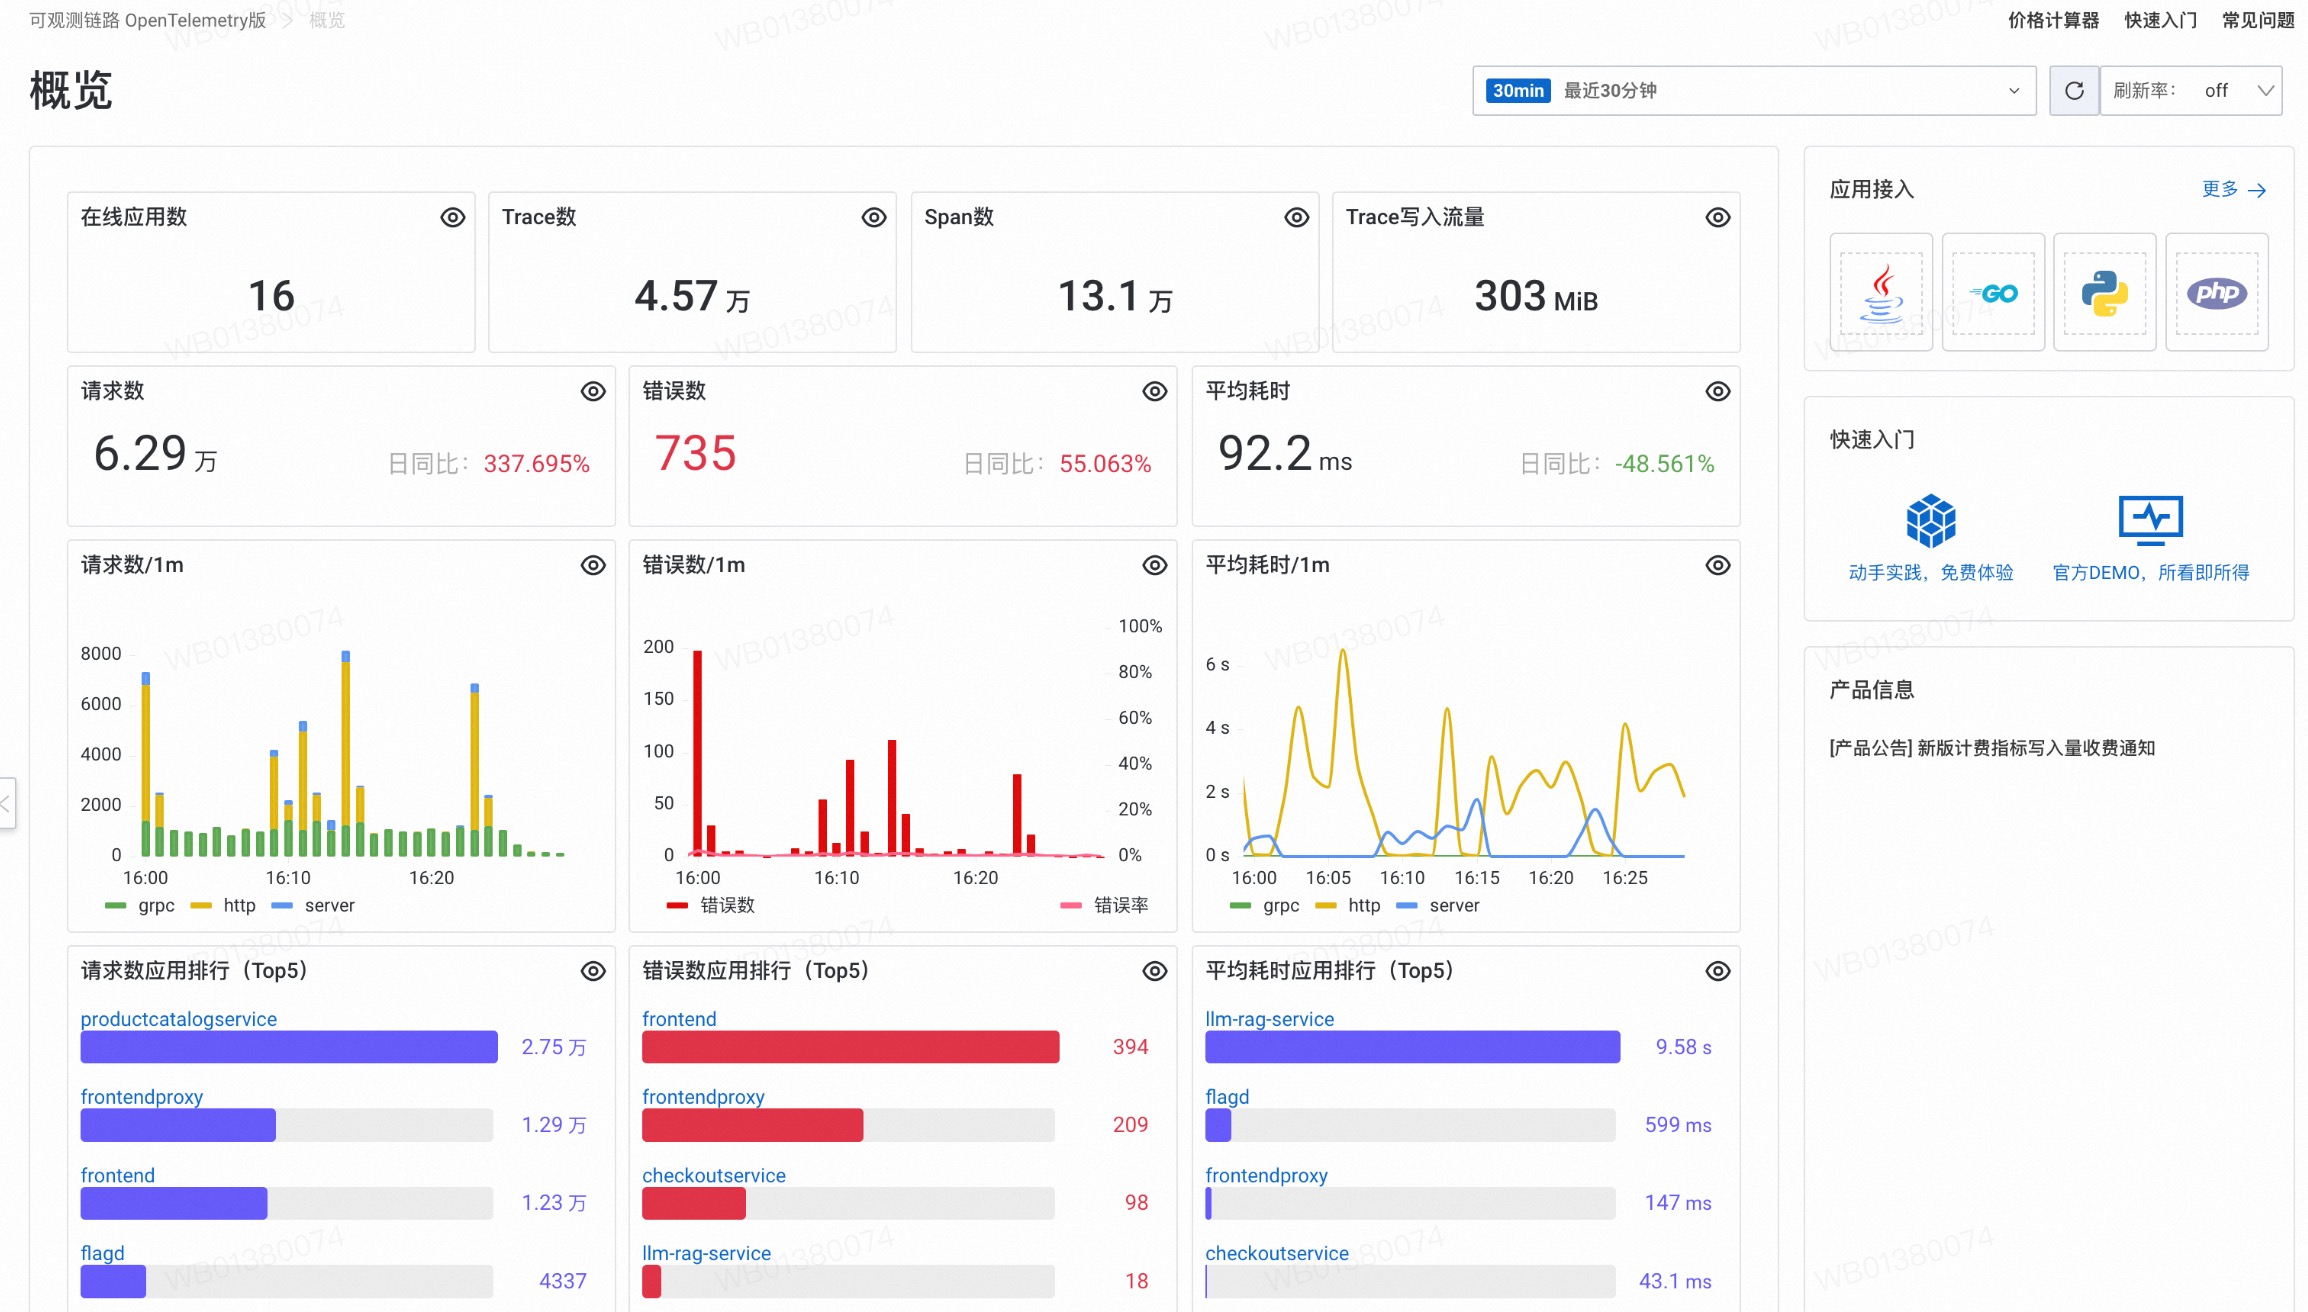Click the Go application access icon
This screenshot has height=1312, width=2308.
[1993, 292]
